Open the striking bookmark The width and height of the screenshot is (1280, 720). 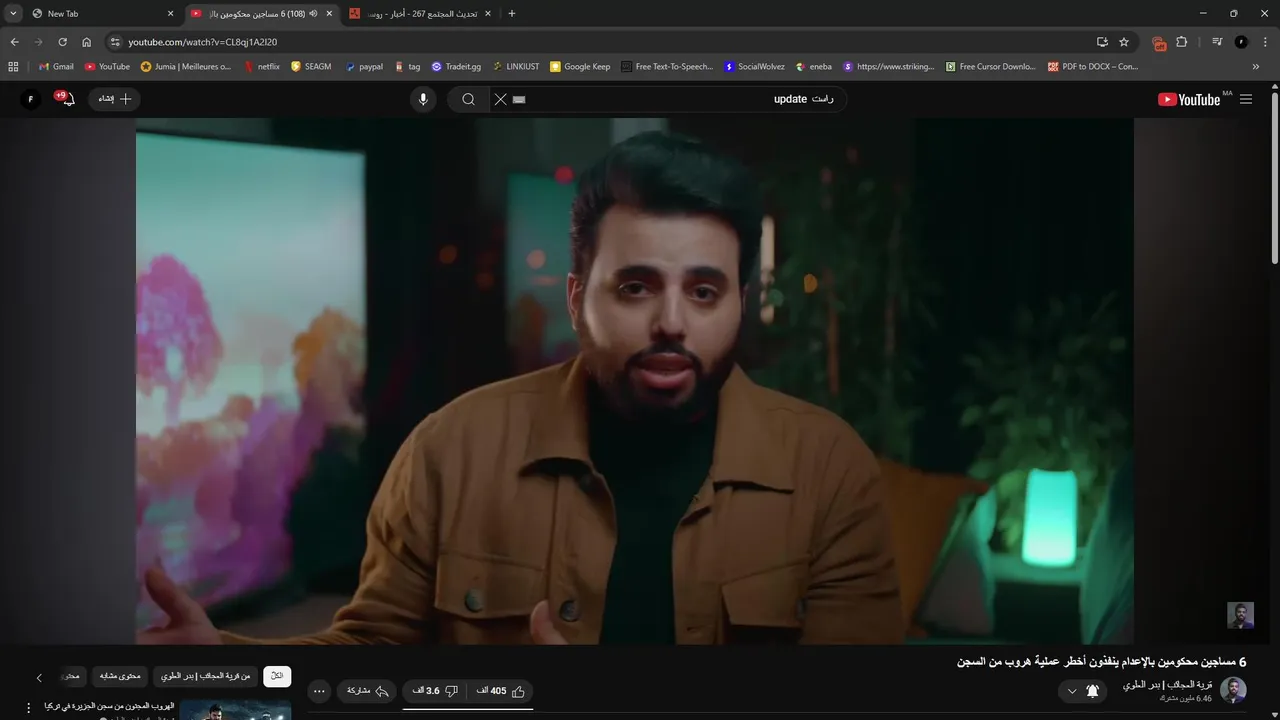(888, 67)
